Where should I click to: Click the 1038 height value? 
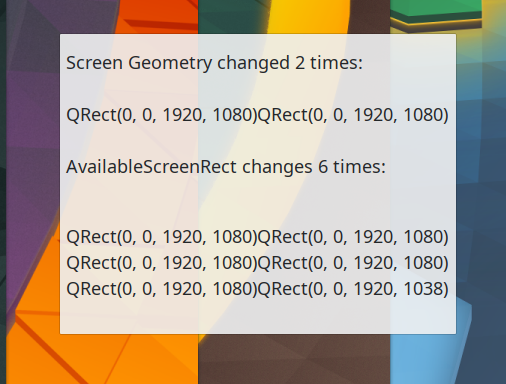[423, 289]
